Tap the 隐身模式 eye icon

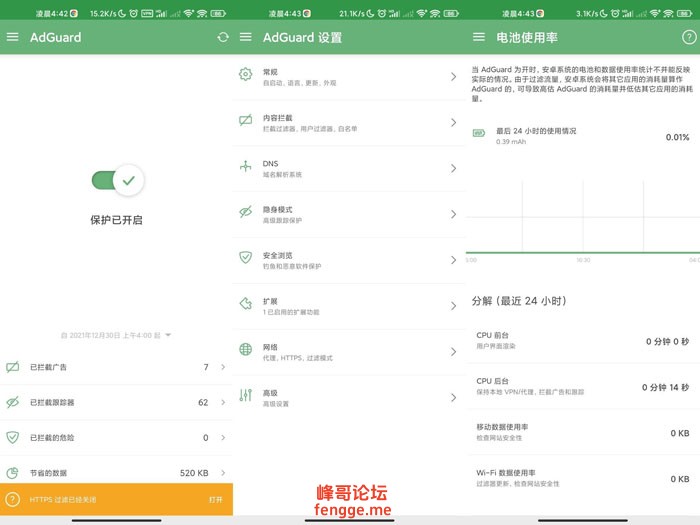tap(246, 212)
